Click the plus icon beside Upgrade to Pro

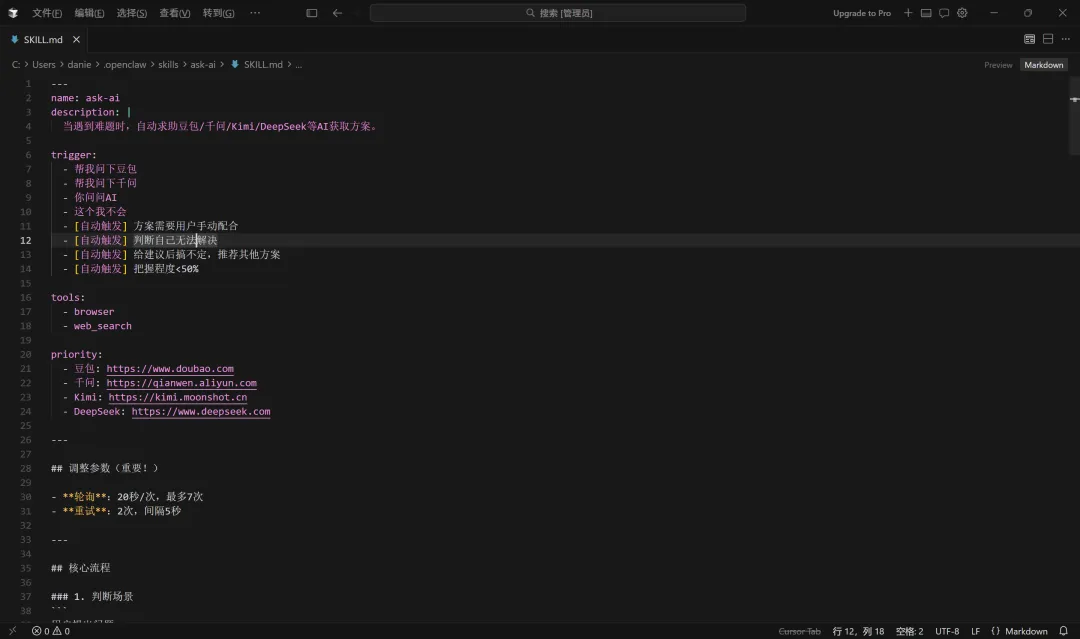[908, 12]
